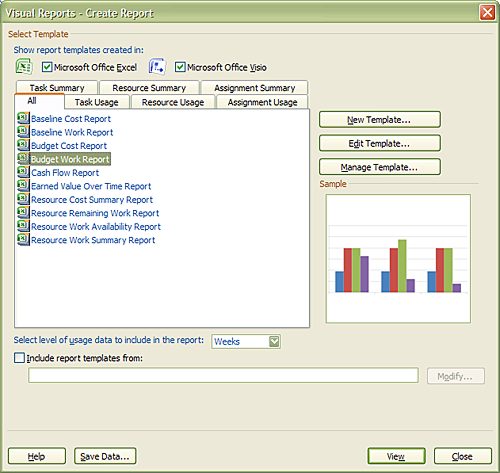Open the Assignment Usage tab
This screenshot has width=500, height=473.
pos(262,102)
